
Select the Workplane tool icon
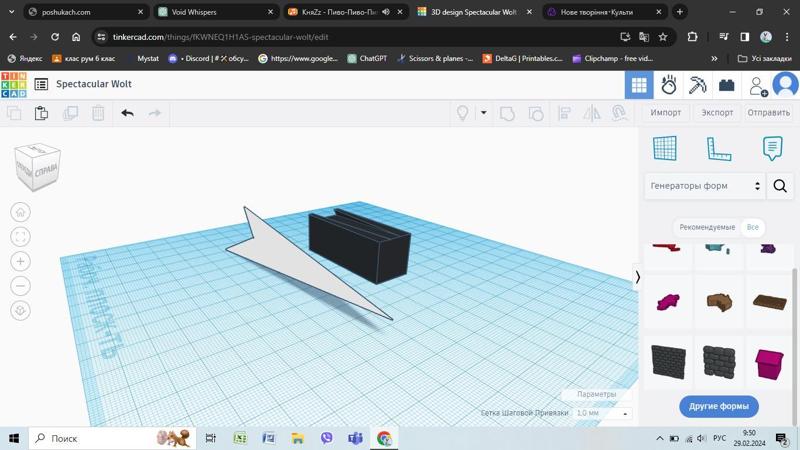coord(665,148)
